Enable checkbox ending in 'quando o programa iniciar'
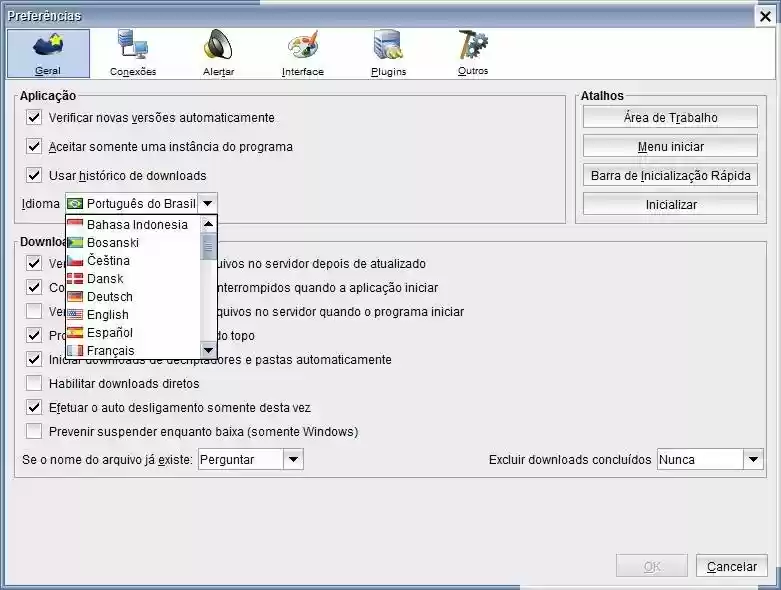Screen dimensions: 781x590 [x=34, y=312]
